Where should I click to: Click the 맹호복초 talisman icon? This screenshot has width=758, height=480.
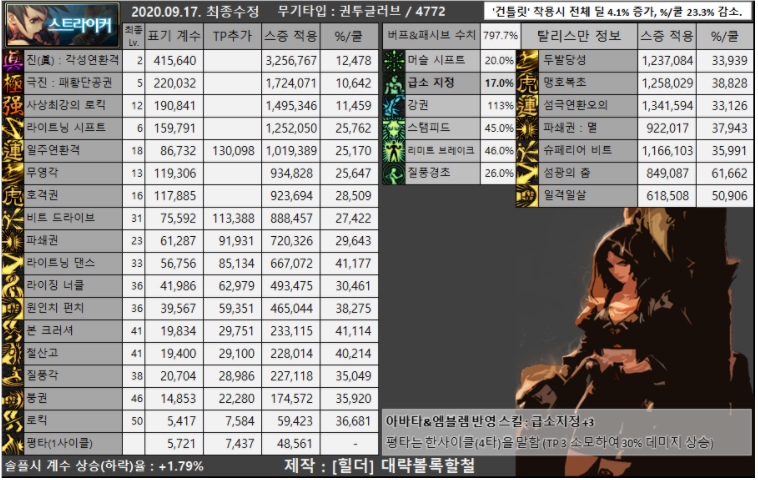click(527, 83)
